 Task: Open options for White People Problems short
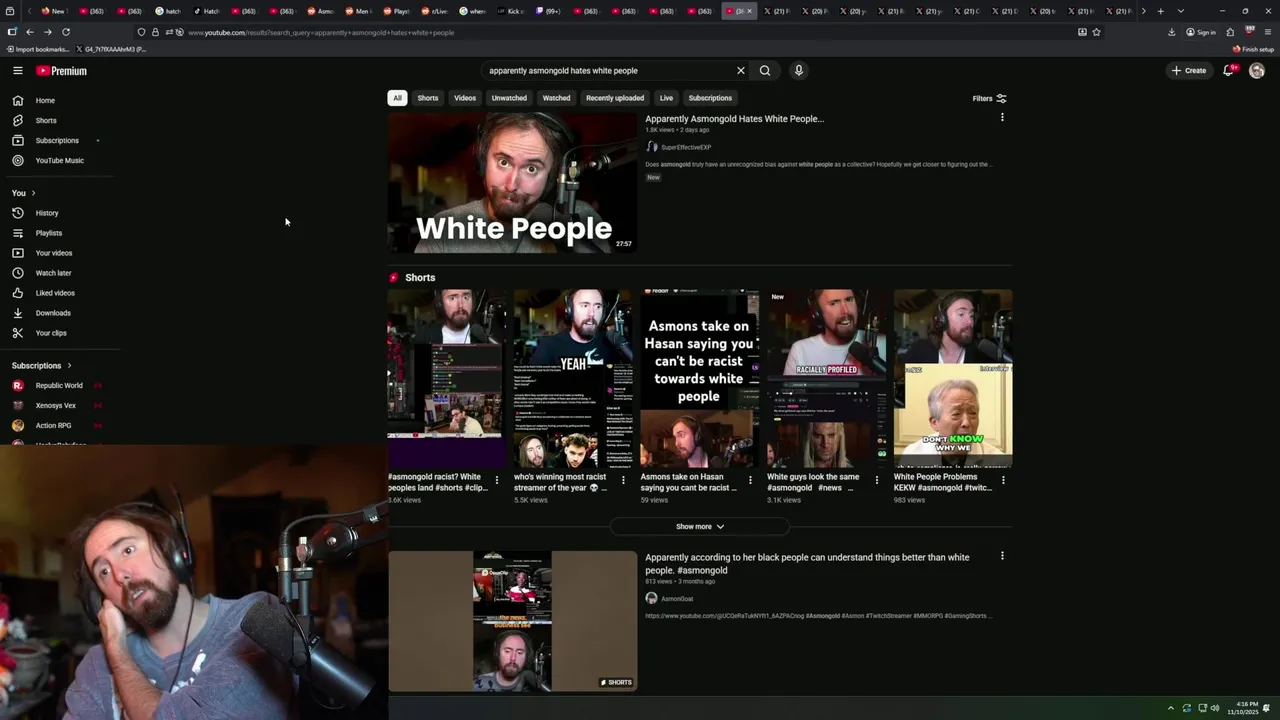[1003, 480]
